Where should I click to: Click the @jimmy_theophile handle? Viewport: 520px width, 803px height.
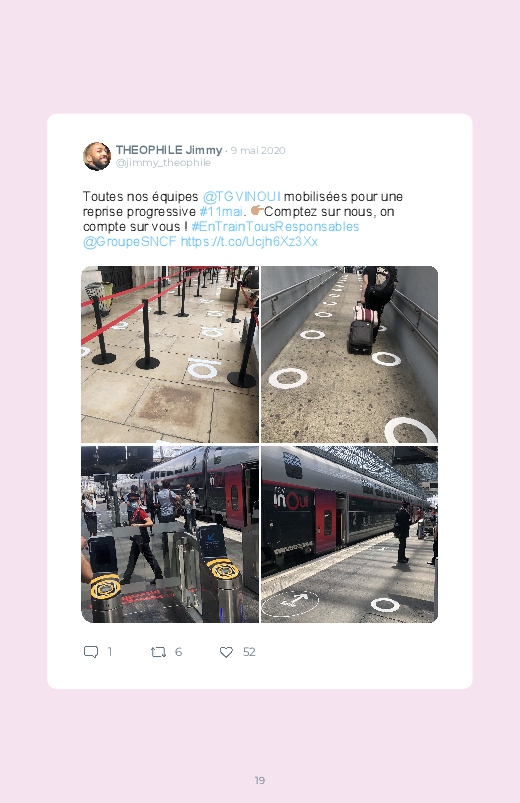tap(163, 162)
